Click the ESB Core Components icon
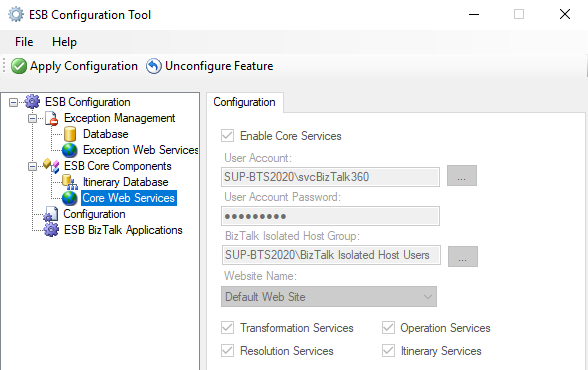This screenshot has height=370, width=588. point(51,166)
